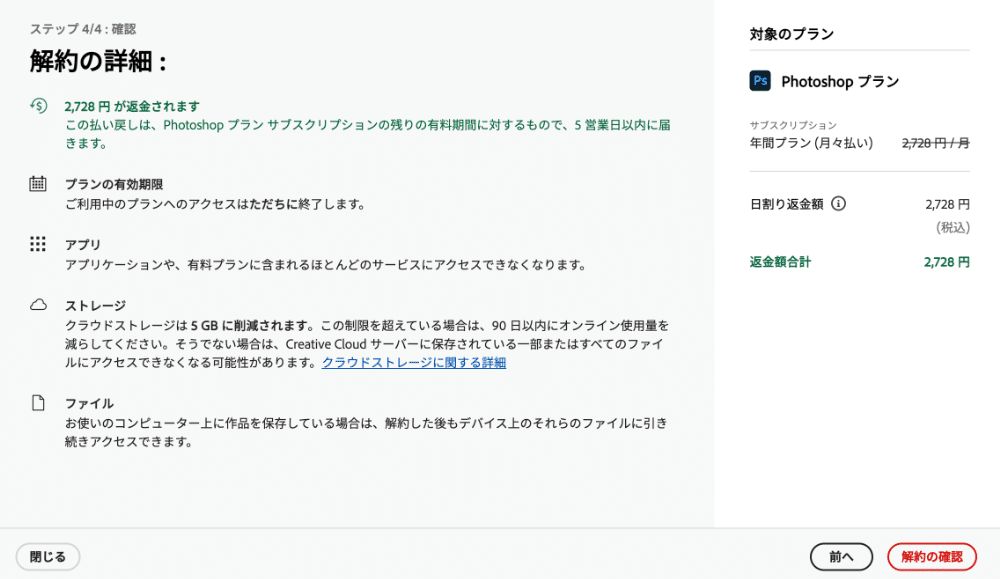Click the calendar icon beside プランの有効期限
Screen dimensions: 1000x579
(38, 183)
